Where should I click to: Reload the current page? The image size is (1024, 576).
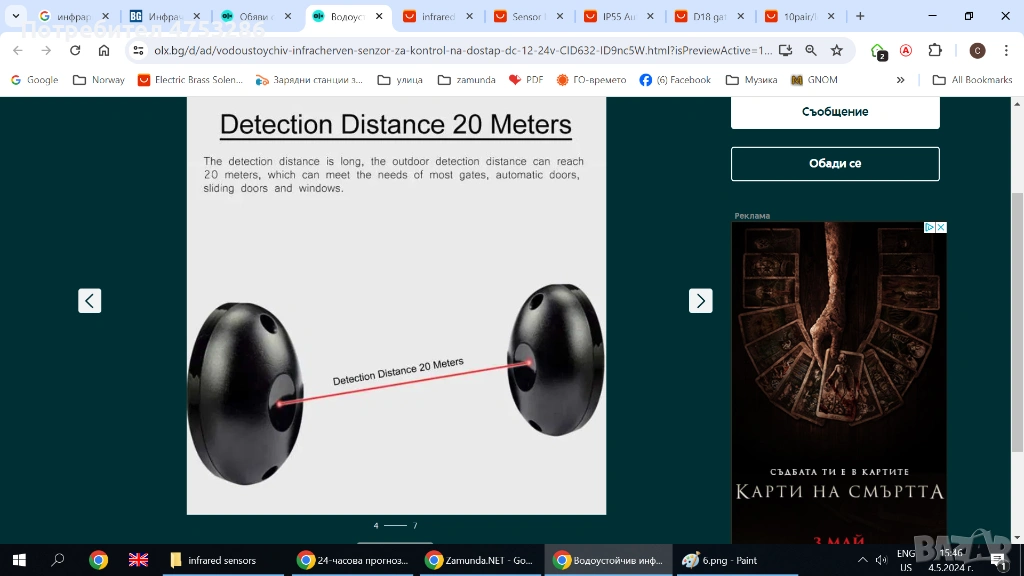point(74,50)
